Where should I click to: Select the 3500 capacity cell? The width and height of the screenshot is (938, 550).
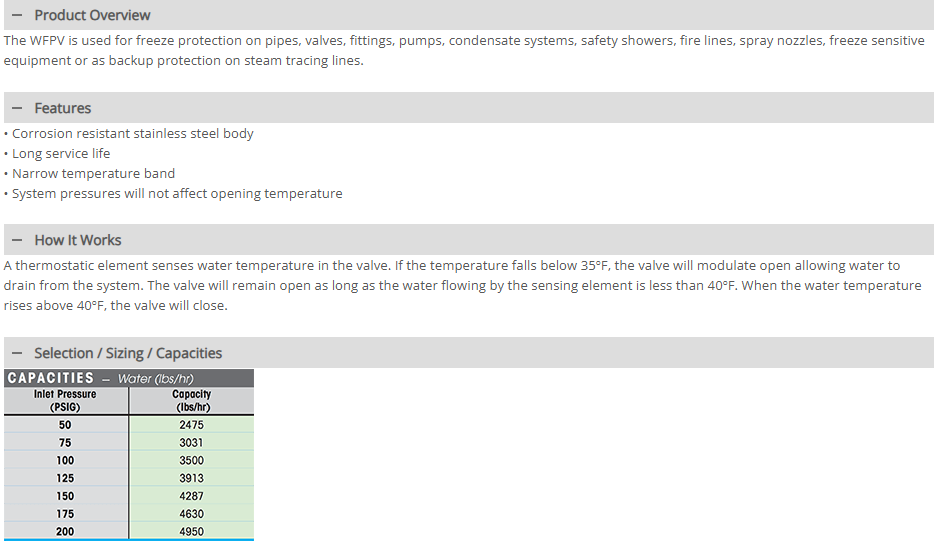[x=191, y=460]
